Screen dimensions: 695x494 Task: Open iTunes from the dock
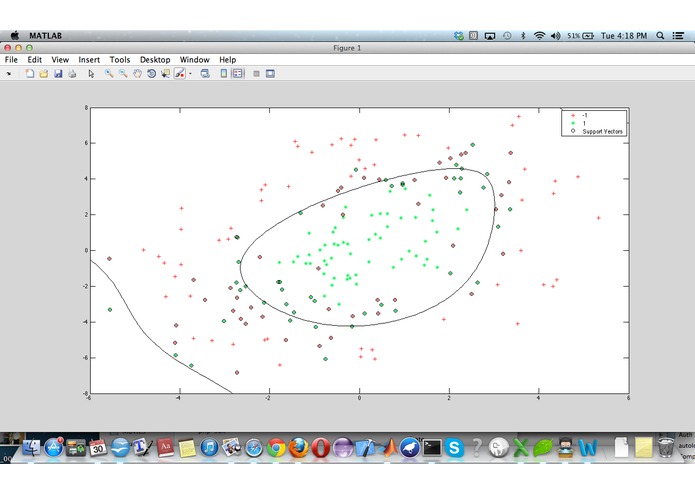[x=209, y=447]
